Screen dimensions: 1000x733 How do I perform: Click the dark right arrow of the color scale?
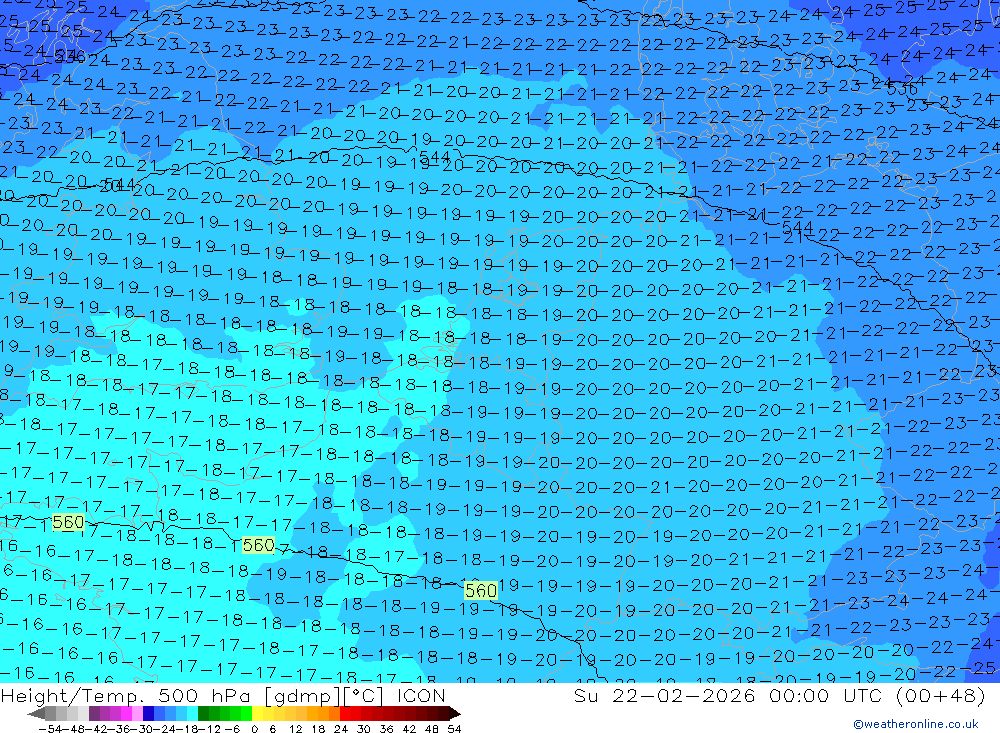point(455,713)
